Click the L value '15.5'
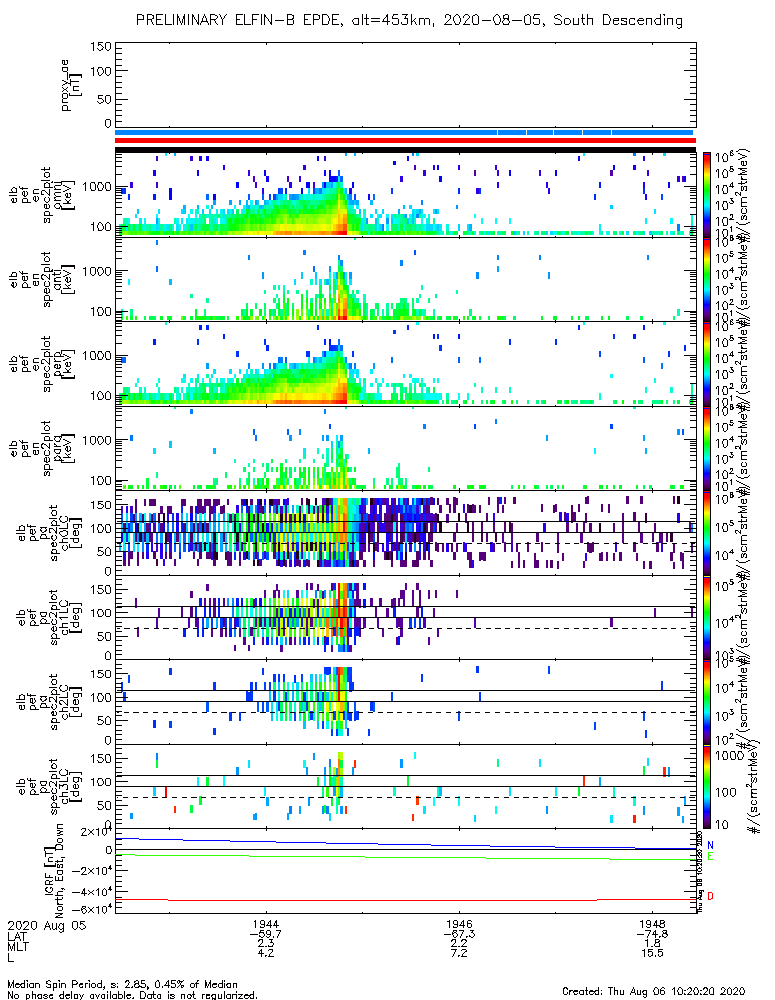775x1000 pixels. (653, 953)
